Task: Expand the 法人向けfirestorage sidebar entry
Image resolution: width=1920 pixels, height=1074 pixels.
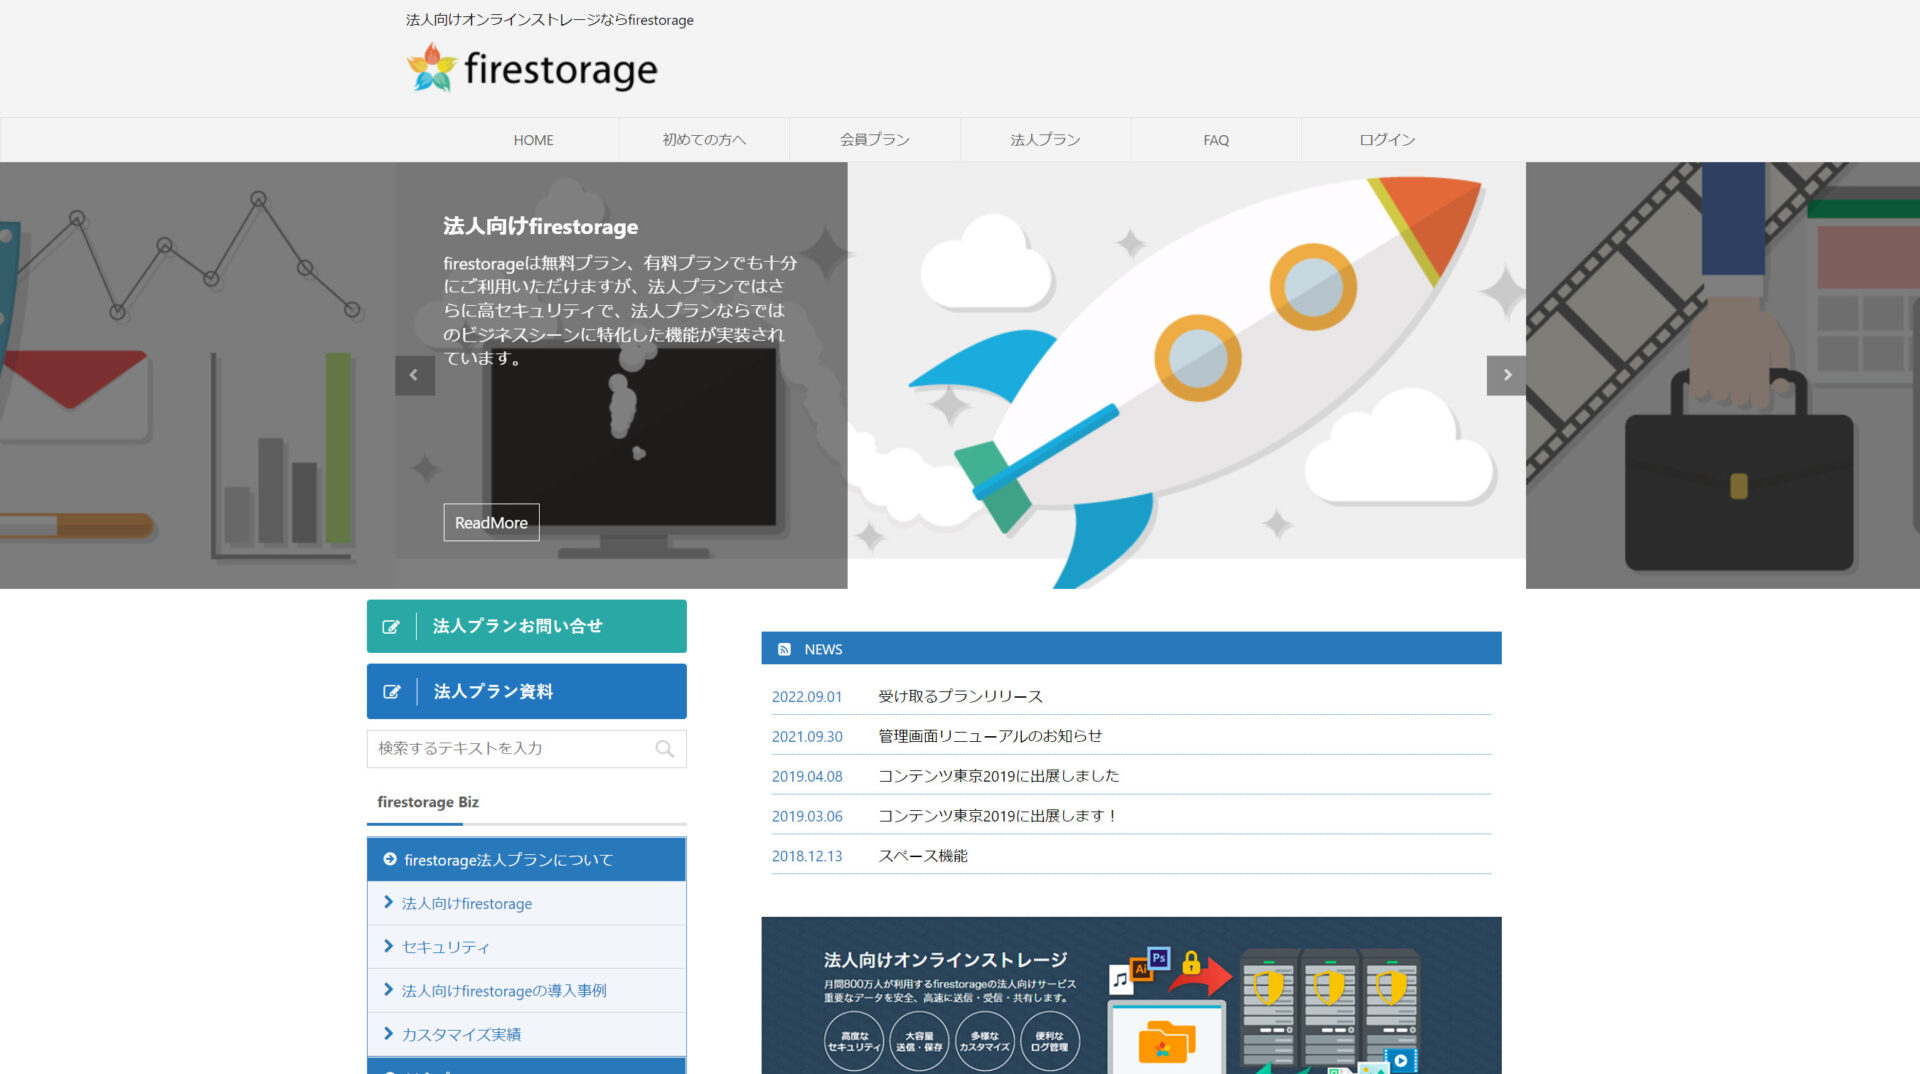Action: coord(465,903)
